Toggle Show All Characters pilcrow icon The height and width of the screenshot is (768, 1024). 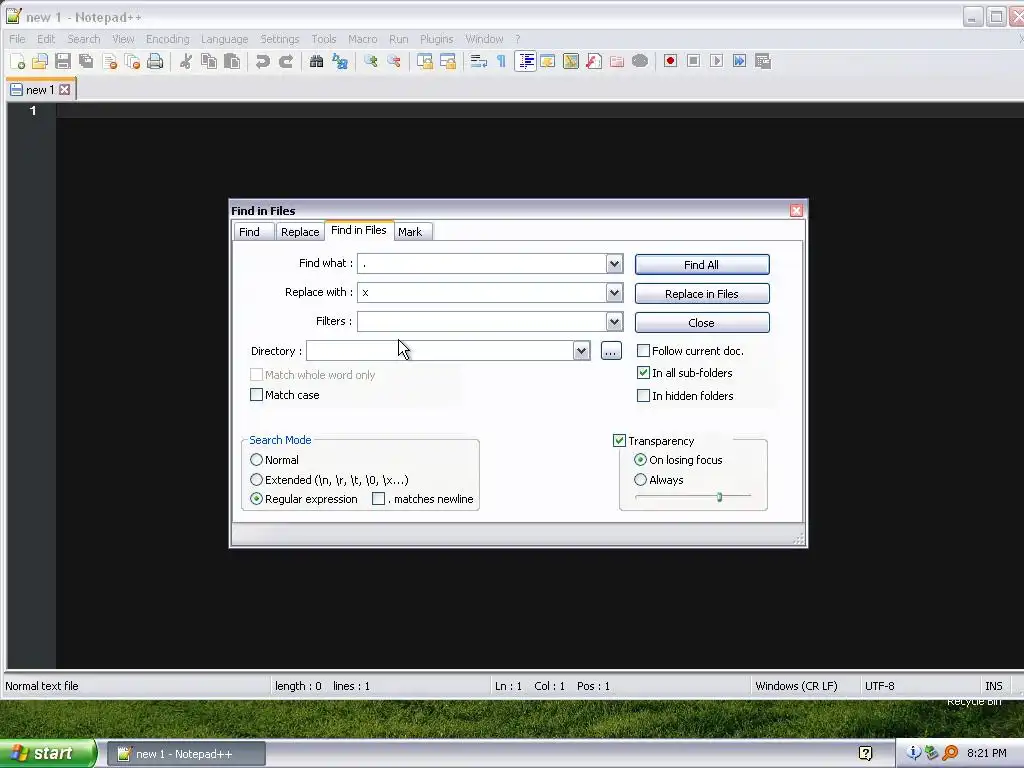click(x=502, y=61)
